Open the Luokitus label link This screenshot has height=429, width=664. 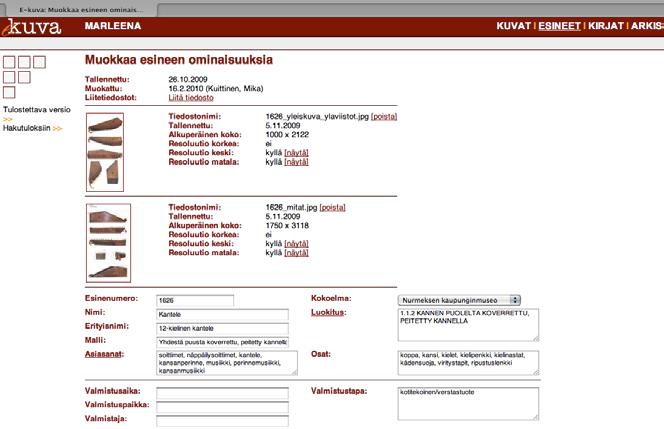point(327,313)
